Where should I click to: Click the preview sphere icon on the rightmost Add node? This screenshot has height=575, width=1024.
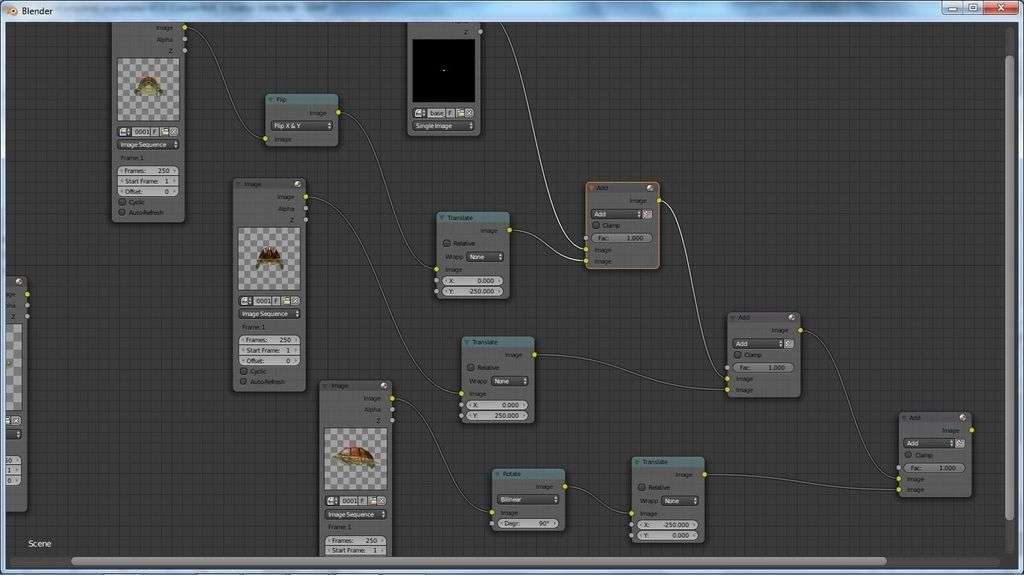point(962,417)
